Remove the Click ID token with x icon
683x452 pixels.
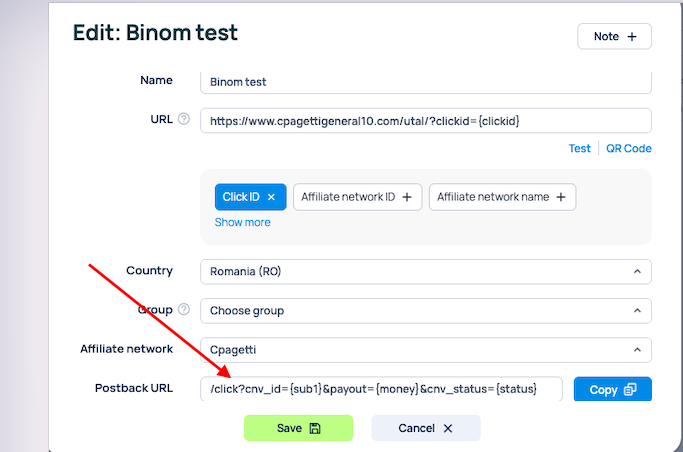click(271, 198)
